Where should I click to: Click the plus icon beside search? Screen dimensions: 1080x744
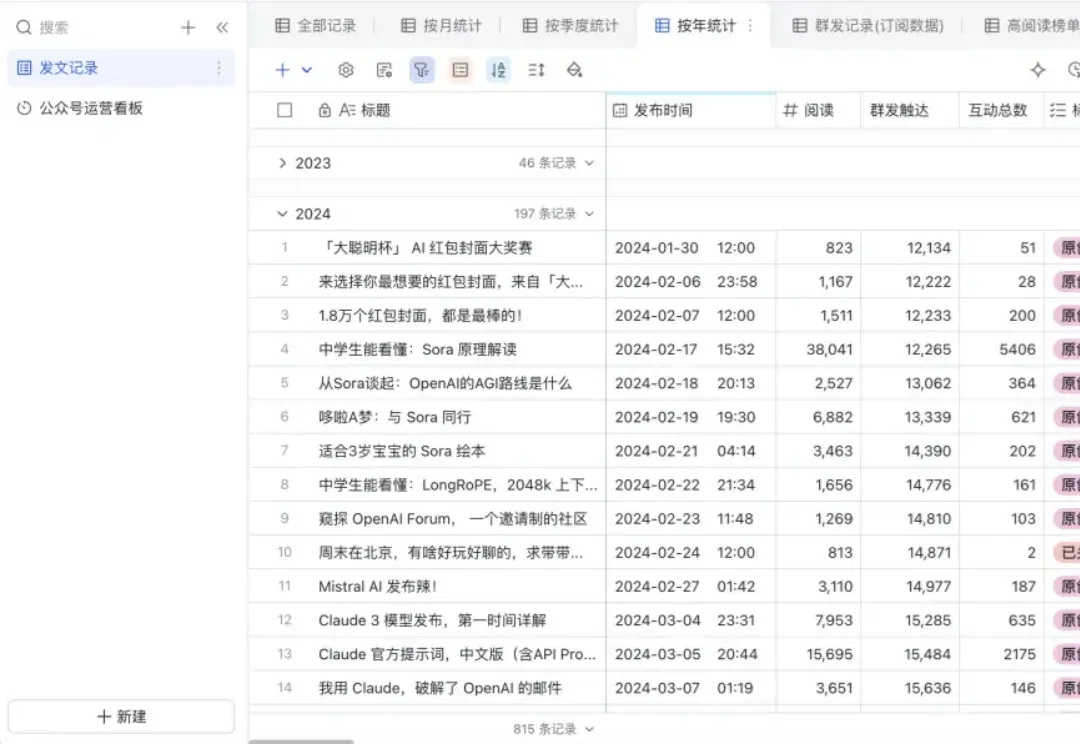[x=188, y=28]
